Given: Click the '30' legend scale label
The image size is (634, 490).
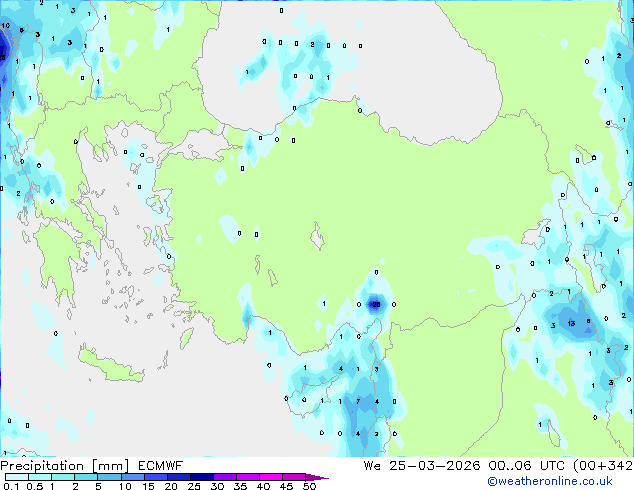Looking at the screenshot, I should tap(217, 486).
